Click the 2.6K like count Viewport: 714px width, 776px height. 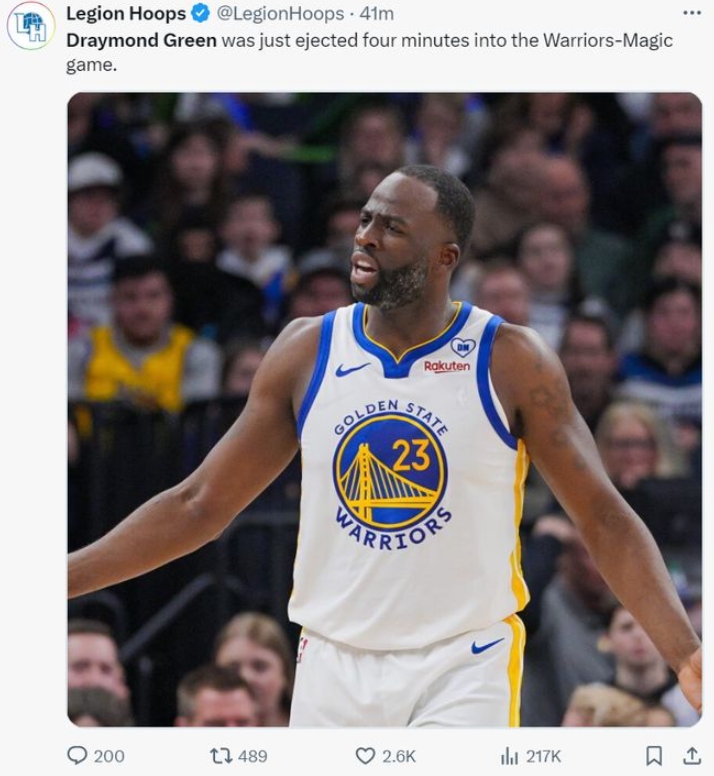coord(399,756)
